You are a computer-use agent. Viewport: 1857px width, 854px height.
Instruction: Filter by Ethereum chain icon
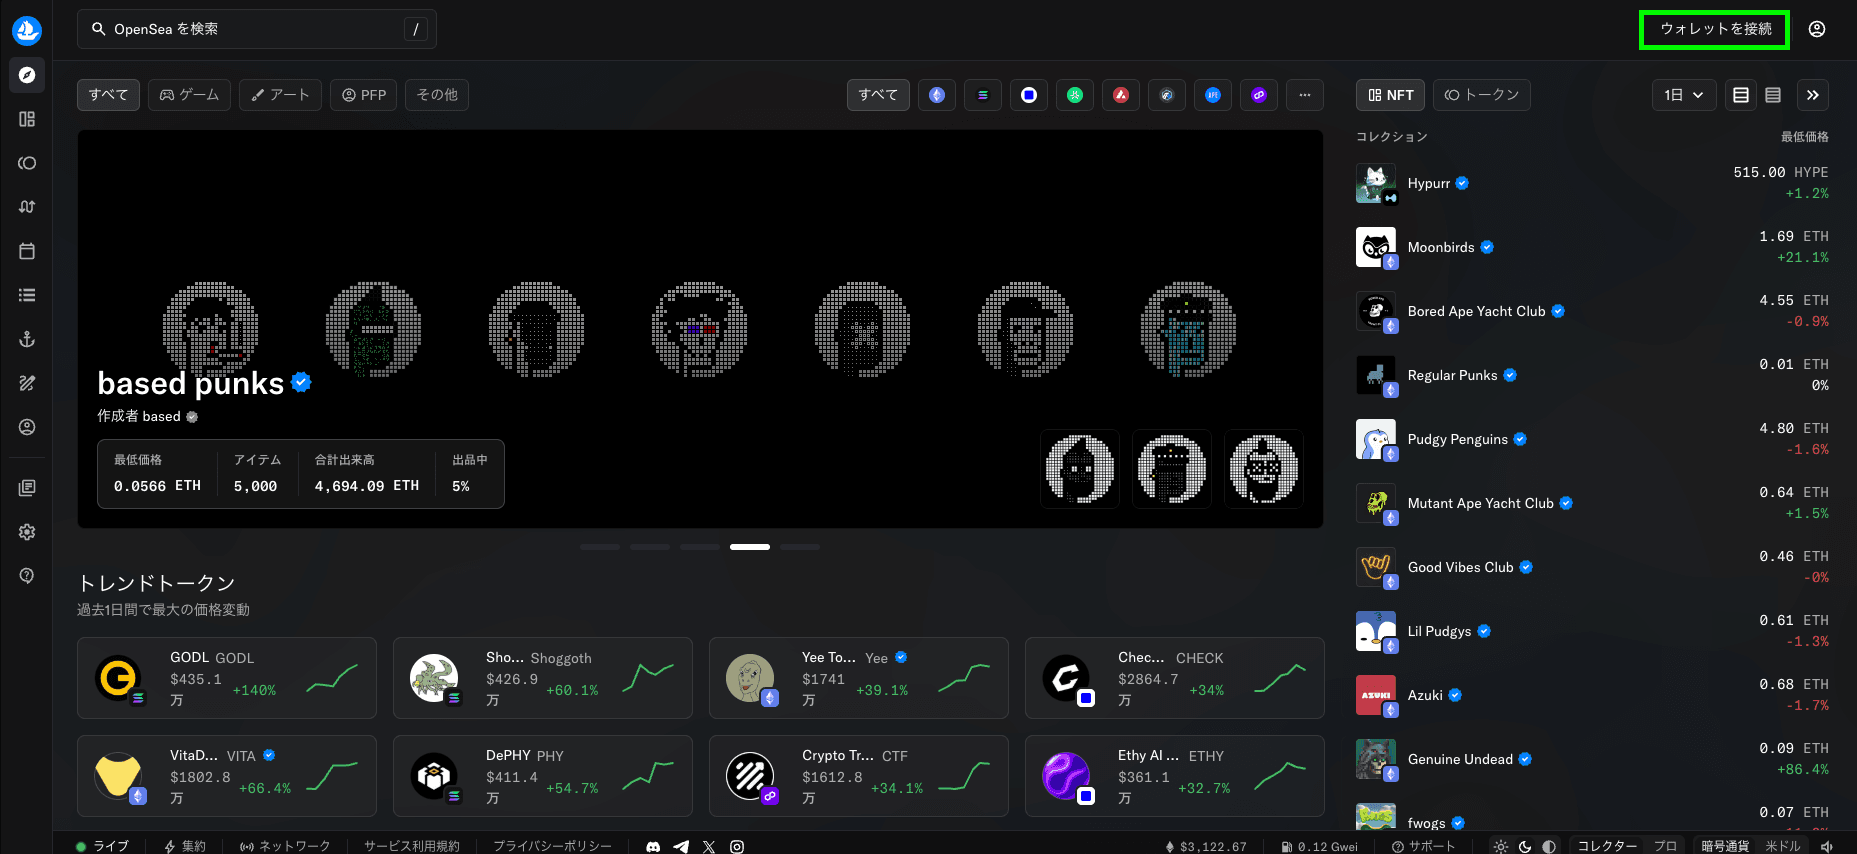pyautogui.click(x=937, y=95)
